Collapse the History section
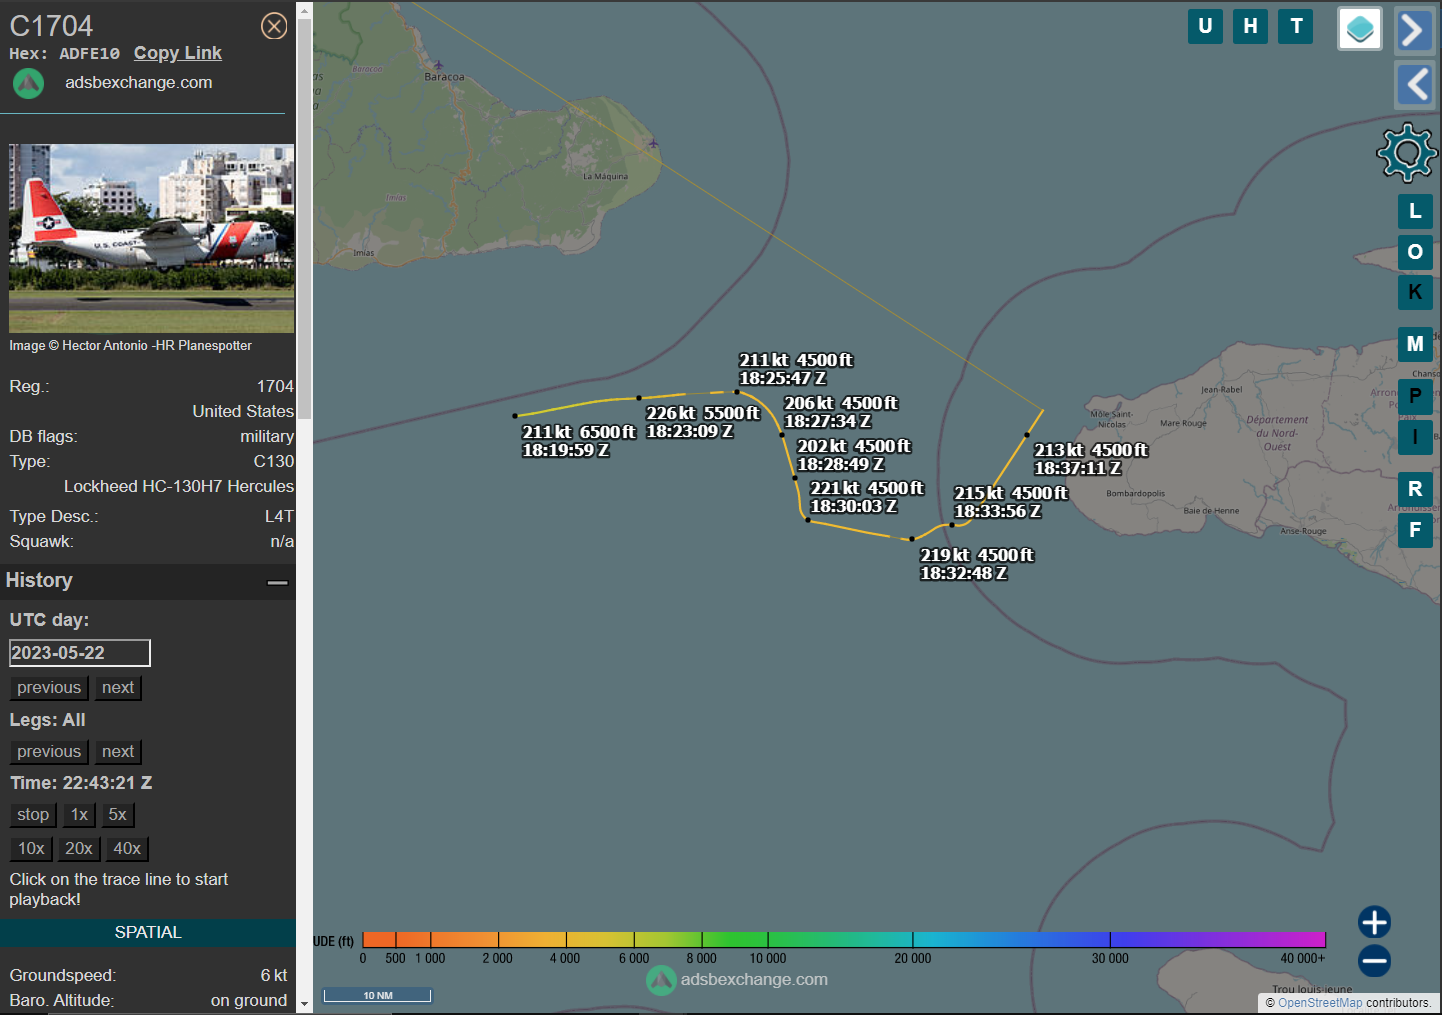Image resolution: width=1442 pixels, height=1015 pixels. tap(278, 582)
